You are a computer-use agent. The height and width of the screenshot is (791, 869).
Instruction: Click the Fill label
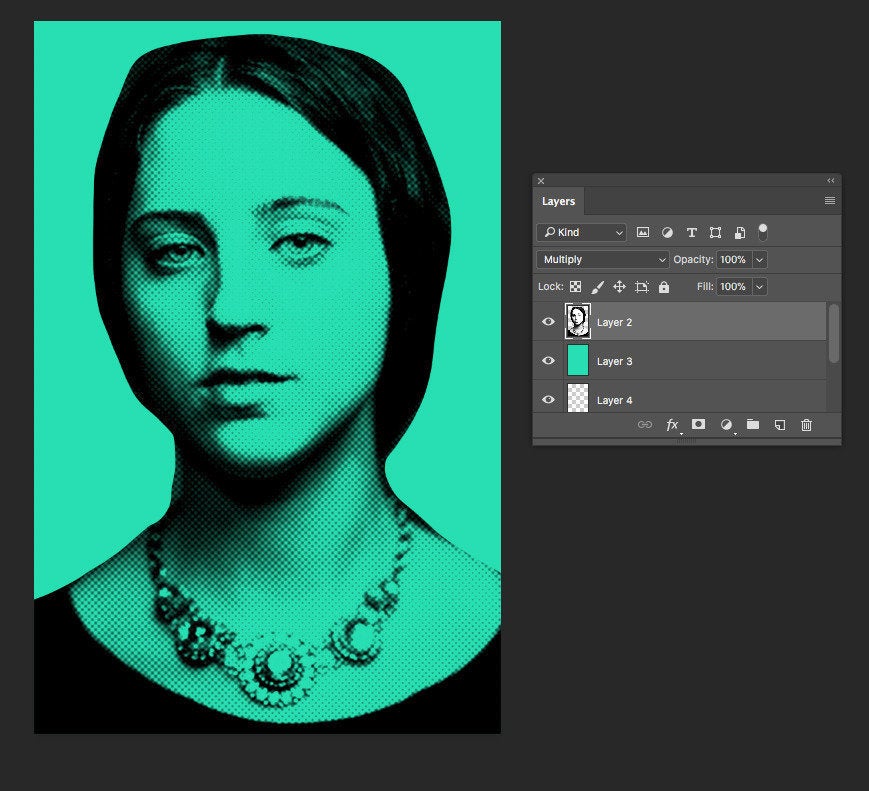705,287
